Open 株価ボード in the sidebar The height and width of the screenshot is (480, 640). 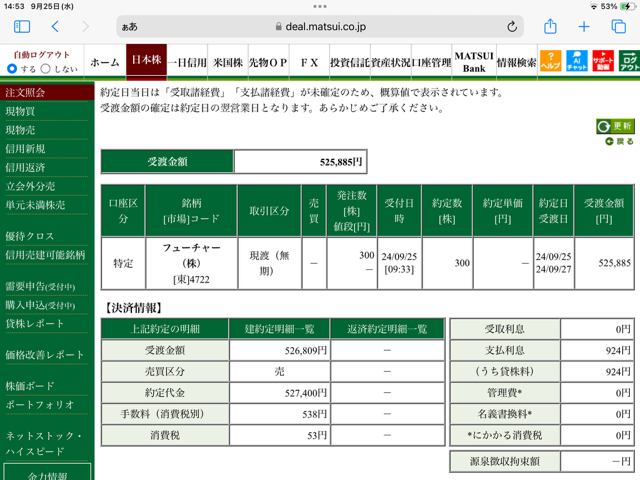30,386
